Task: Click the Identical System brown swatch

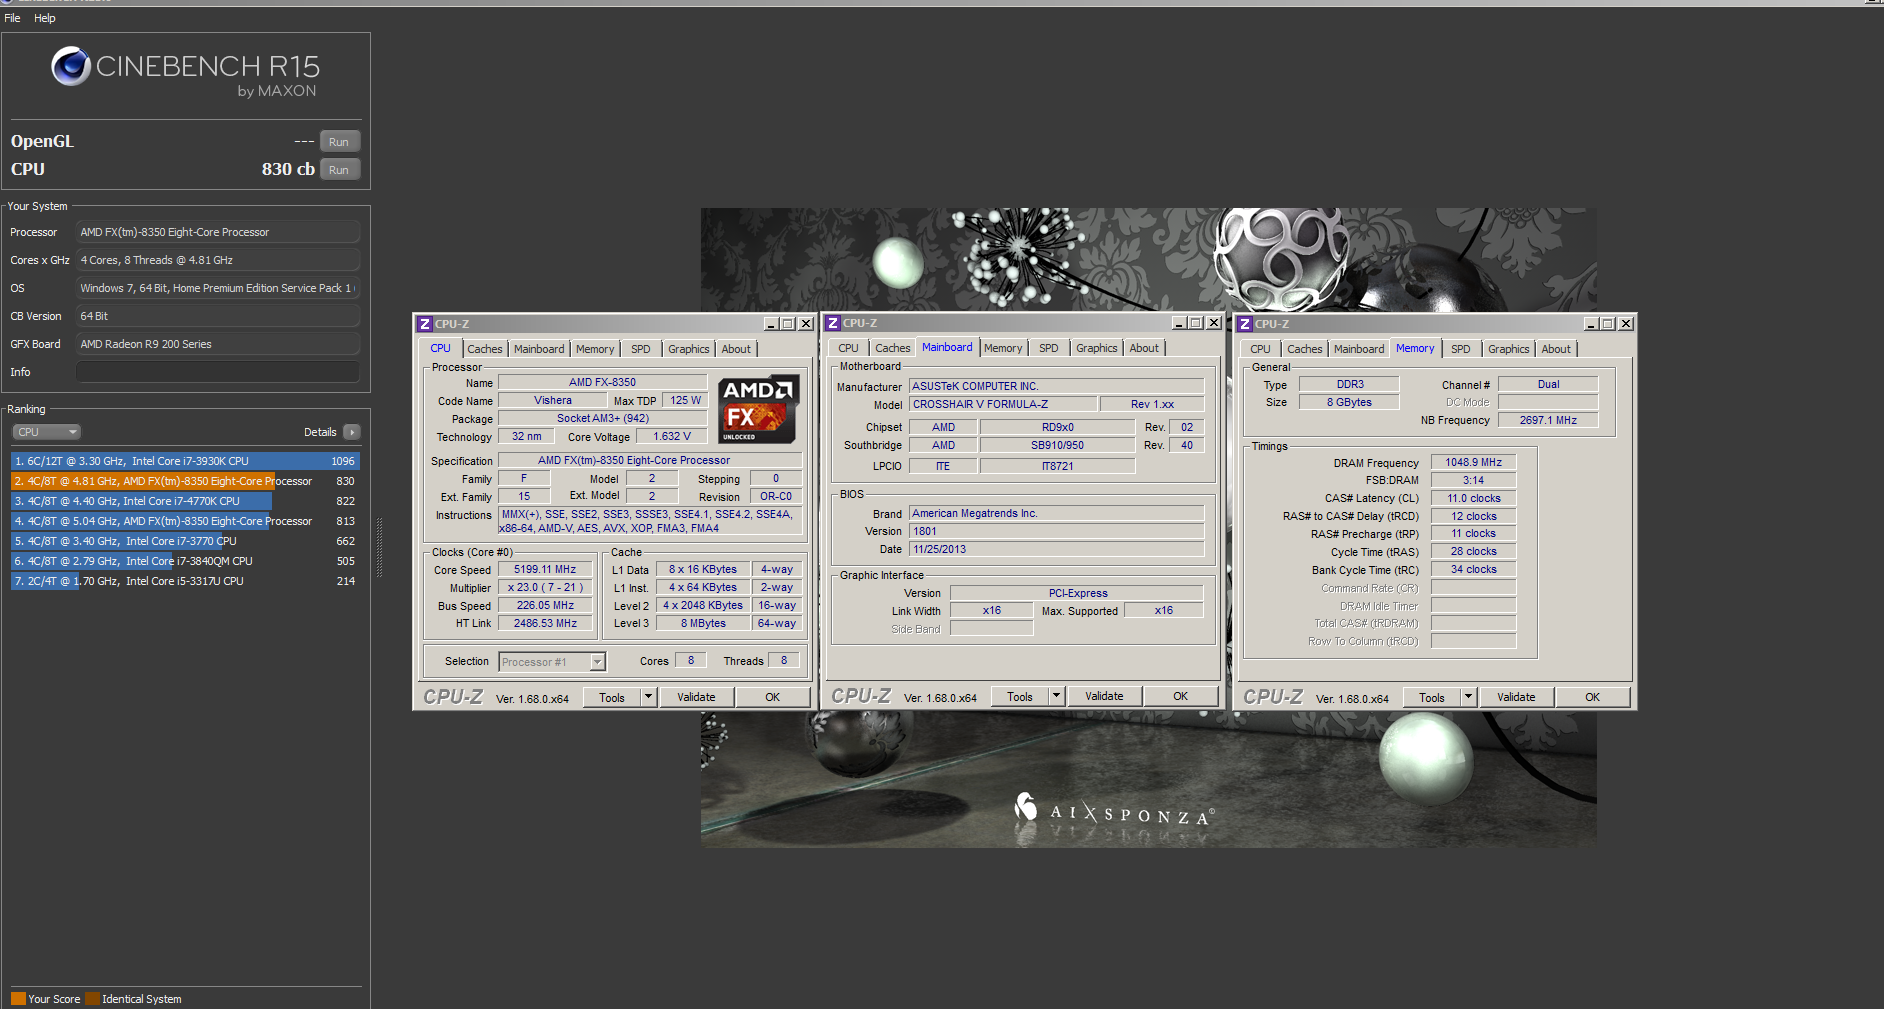Action: 92,998
